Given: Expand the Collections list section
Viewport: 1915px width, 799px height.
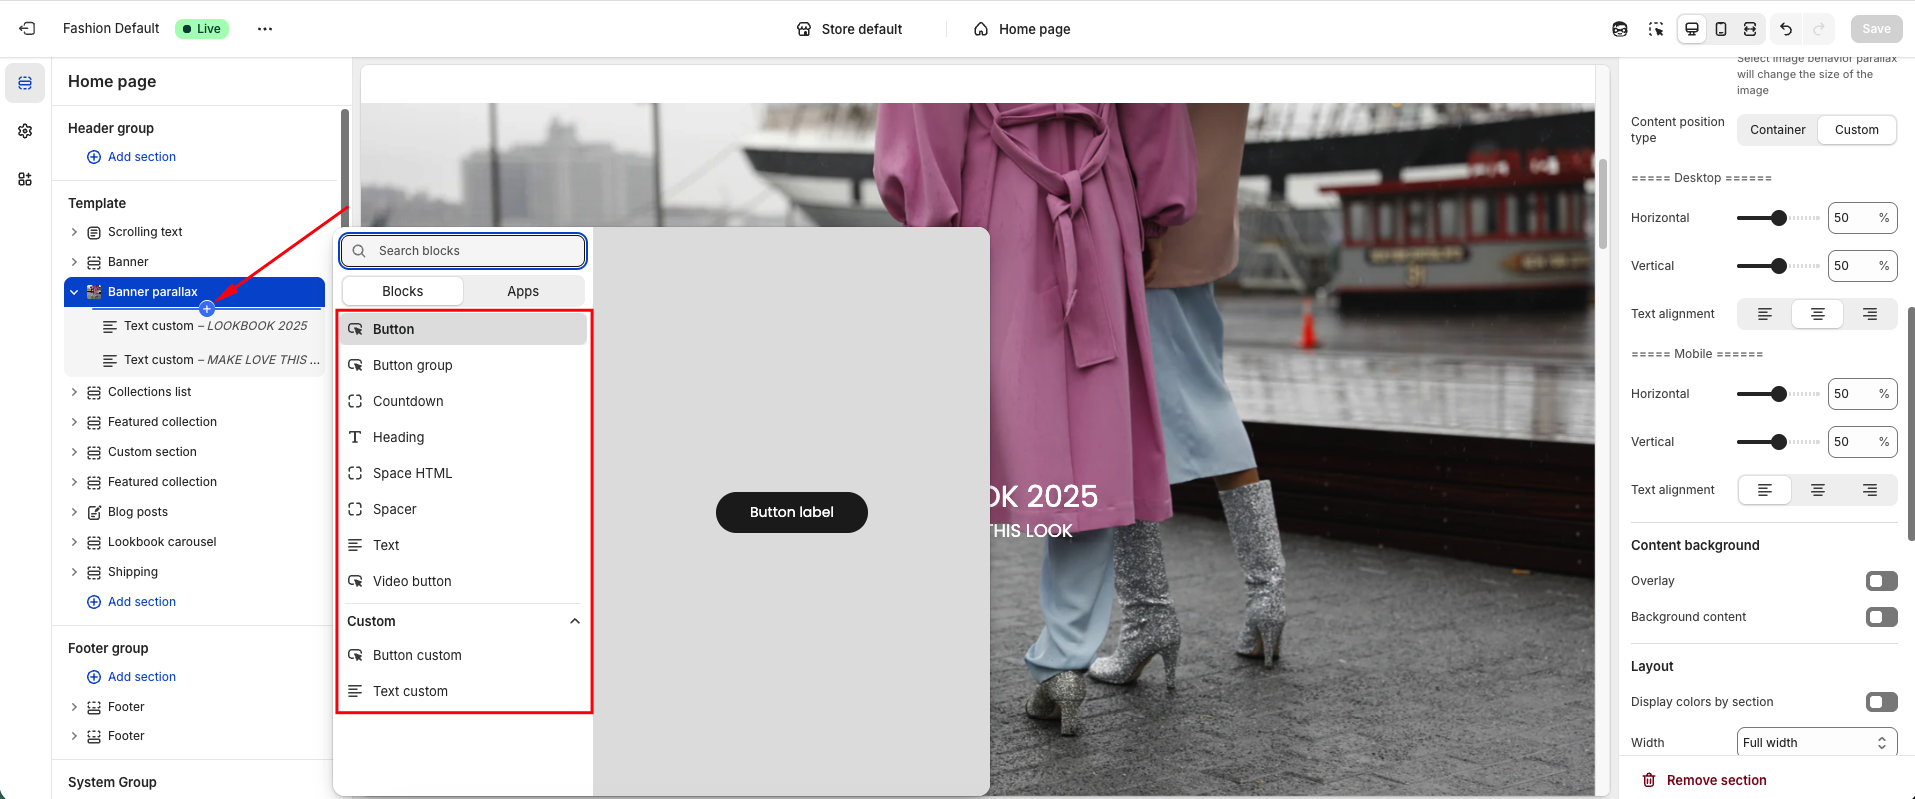Looking at the screenshot, I should click(x=74, y=392).
